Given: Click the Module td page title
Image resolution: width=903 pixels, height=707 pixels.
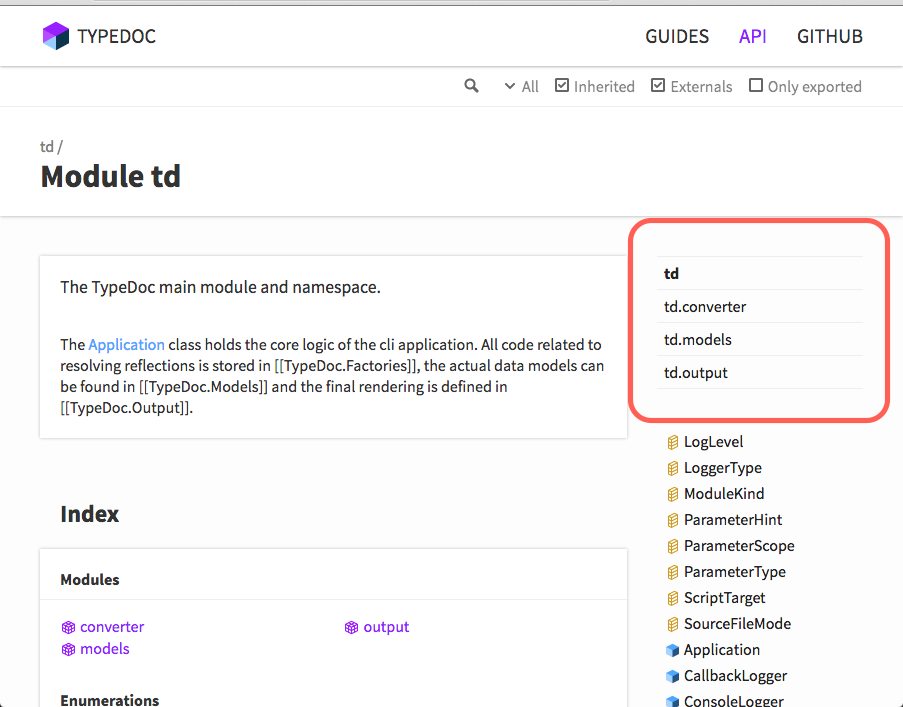Looking at the screenshot, I should tap(111, 176).
